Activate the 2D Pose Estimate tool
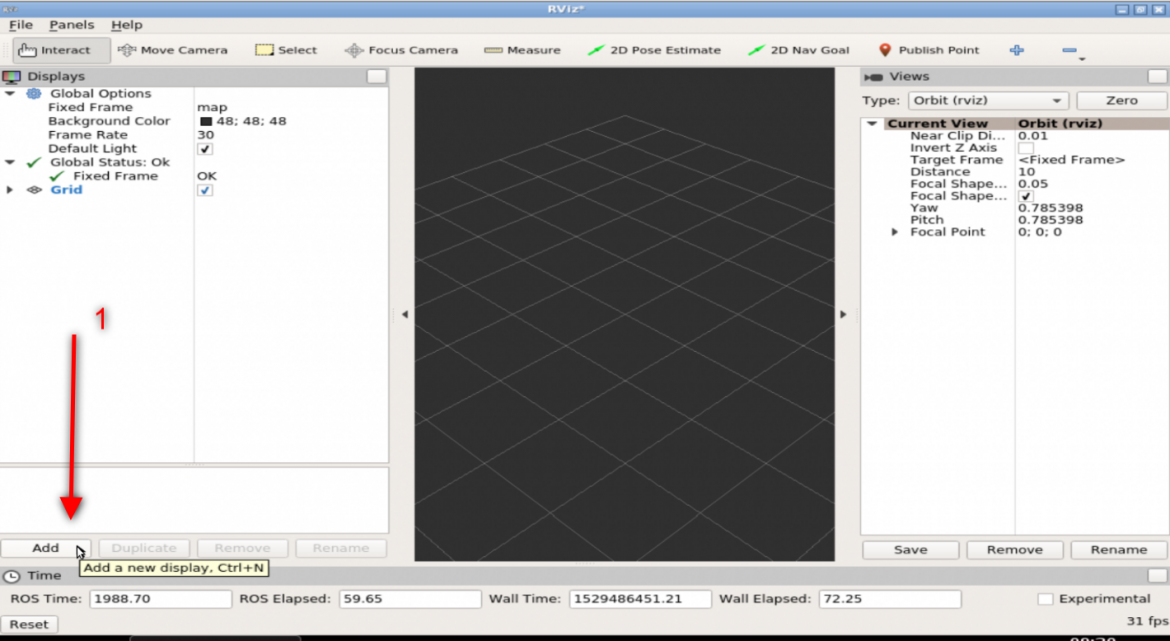Viewport: 1170px width, 641px height. tap(654, 50)
